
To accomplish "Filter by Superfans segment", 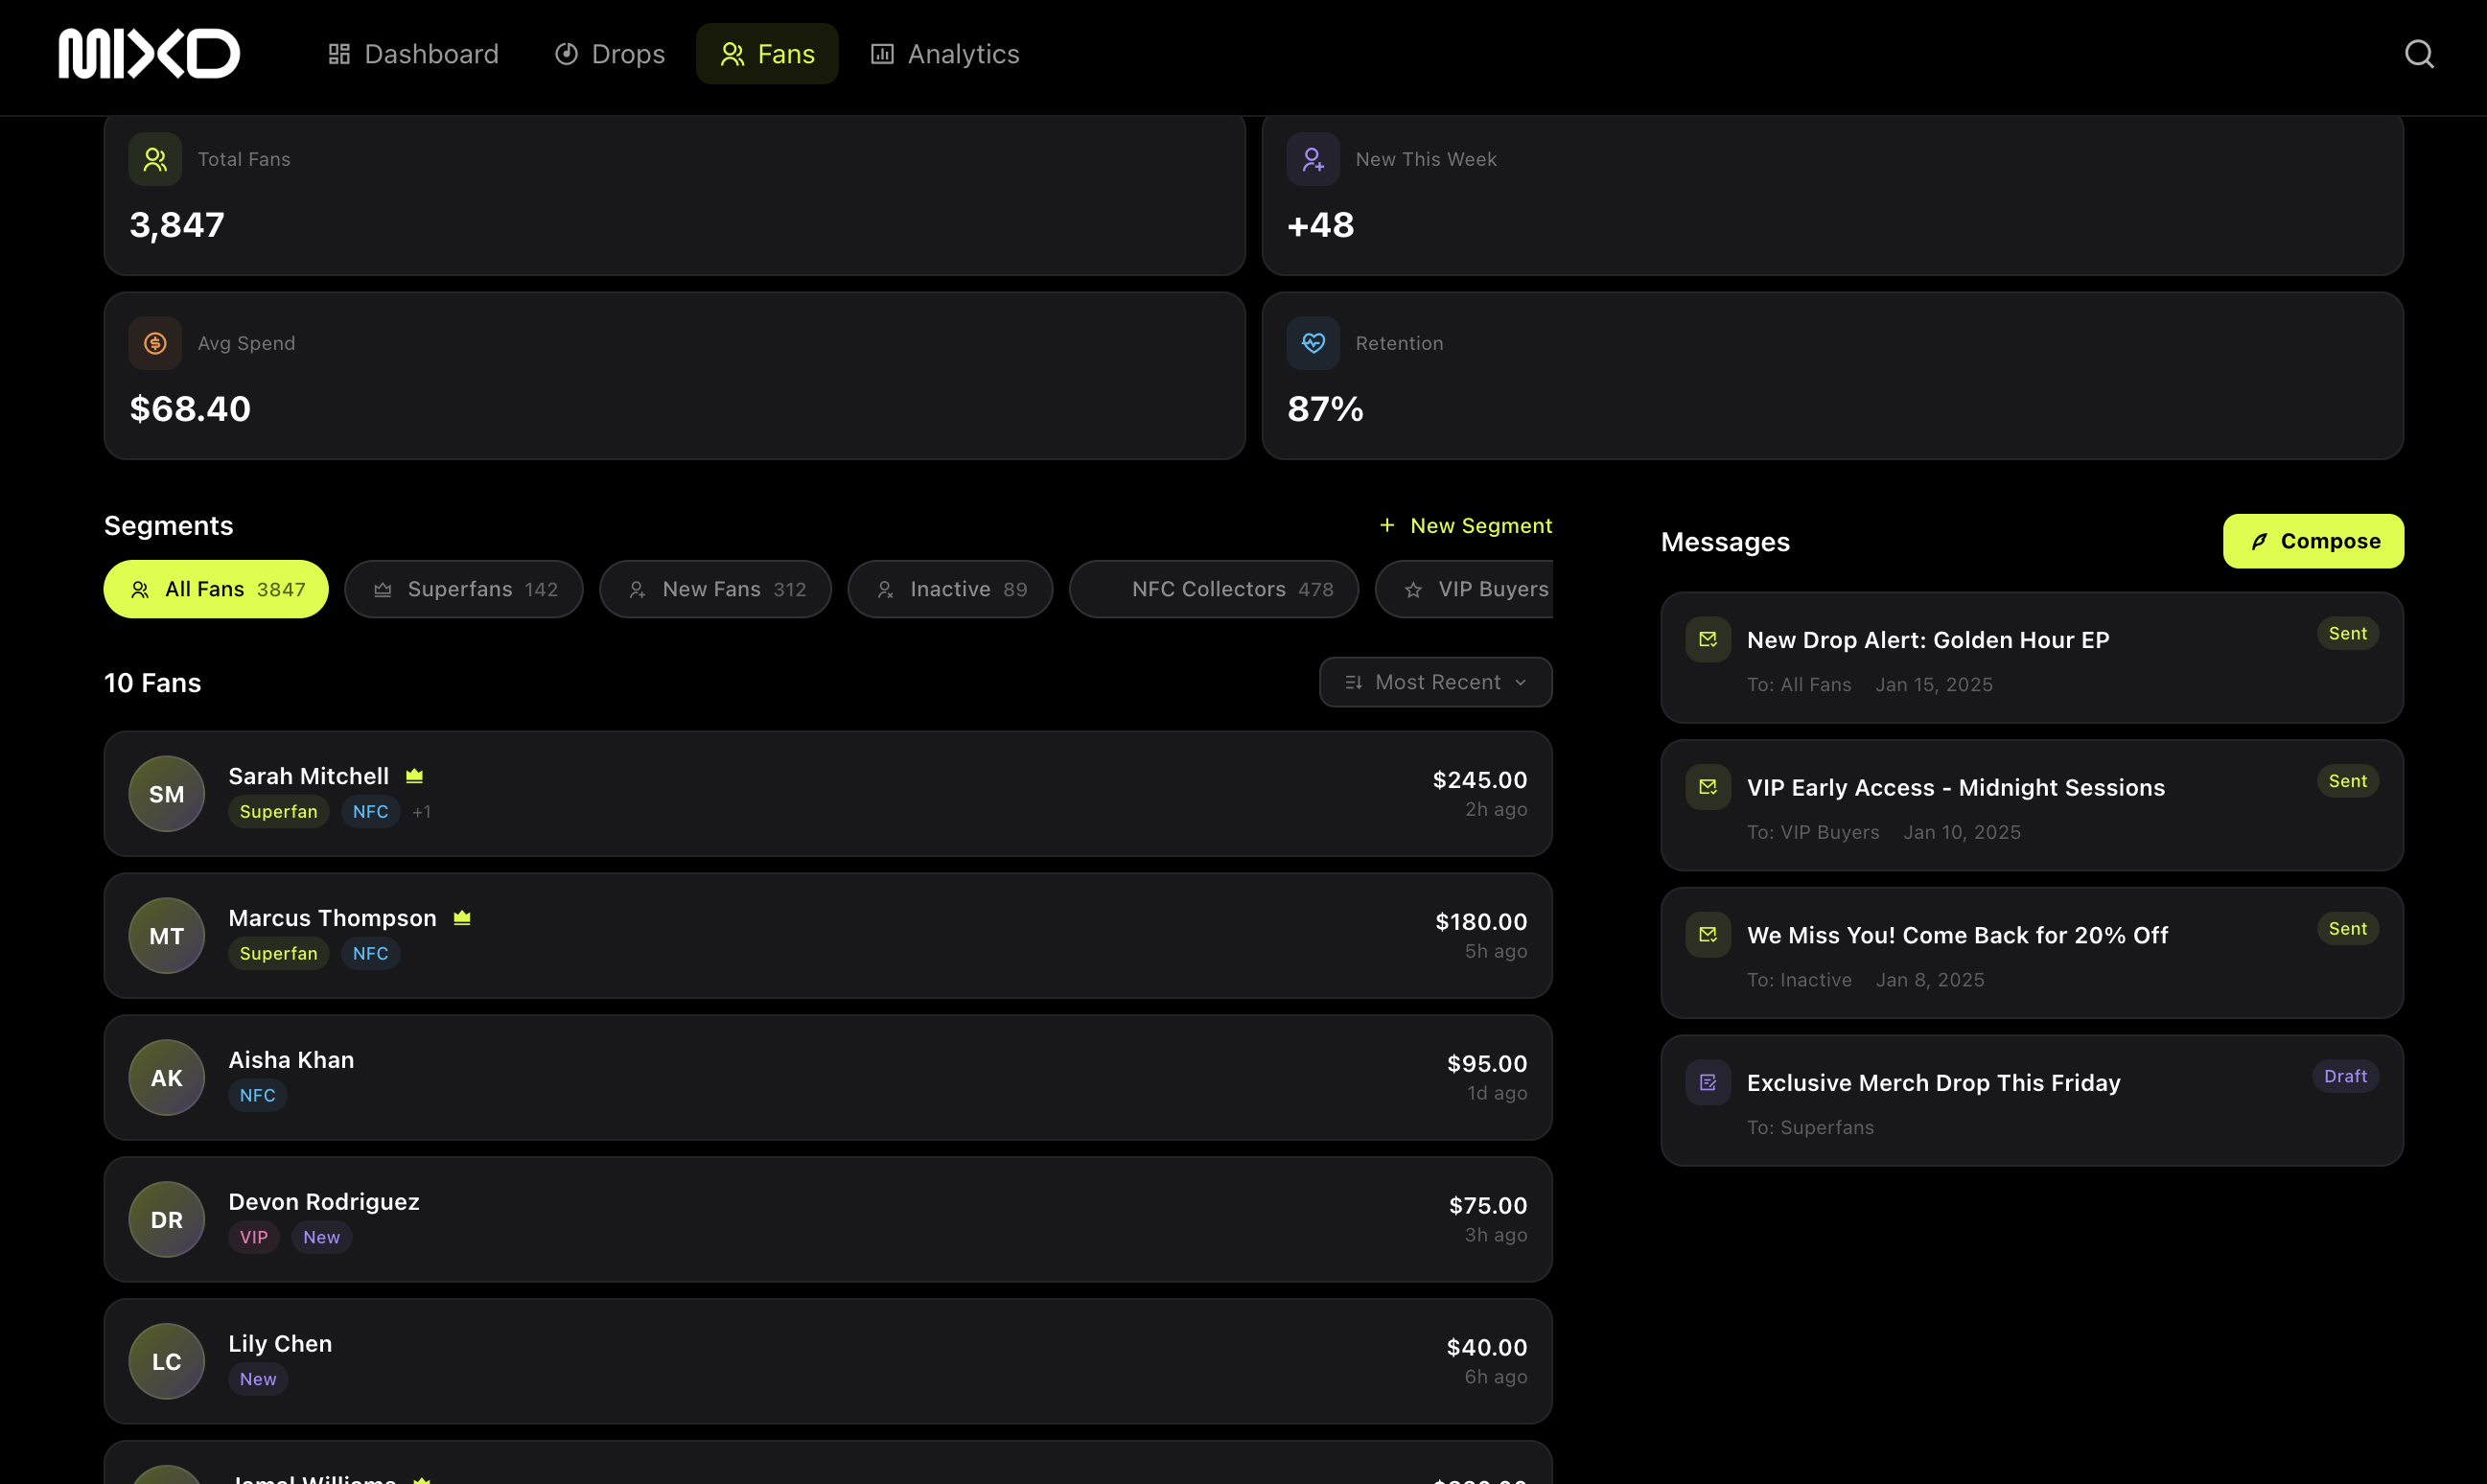I will click(x=464, y=589).
